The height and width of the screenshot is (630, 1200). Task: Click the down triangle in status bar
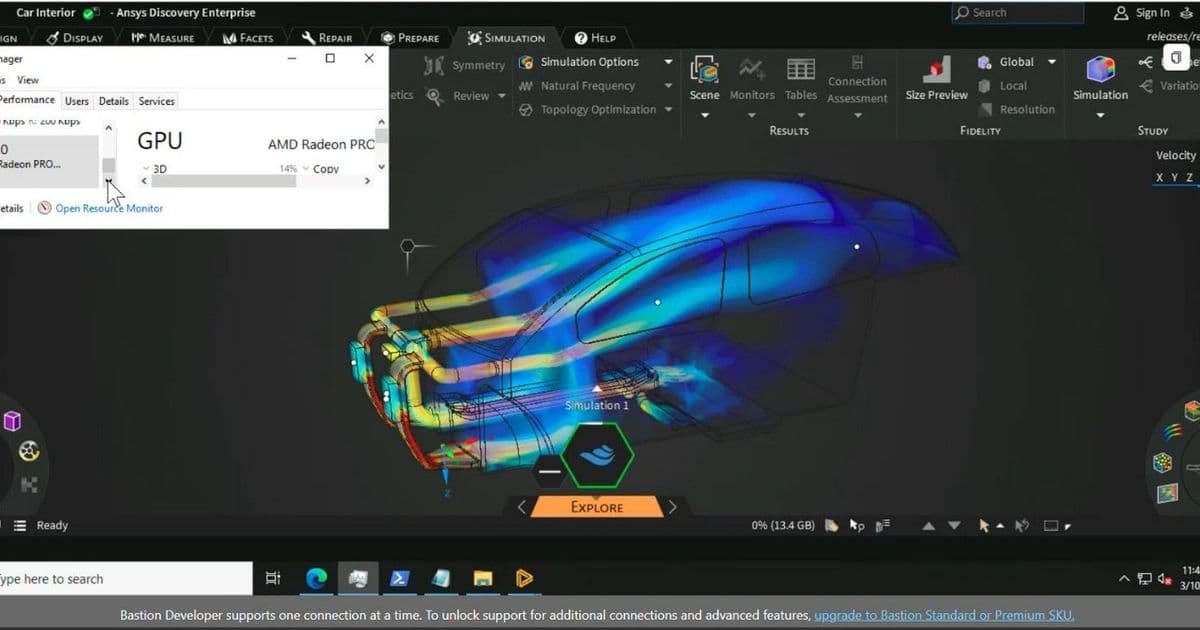(x=953, y=525)
